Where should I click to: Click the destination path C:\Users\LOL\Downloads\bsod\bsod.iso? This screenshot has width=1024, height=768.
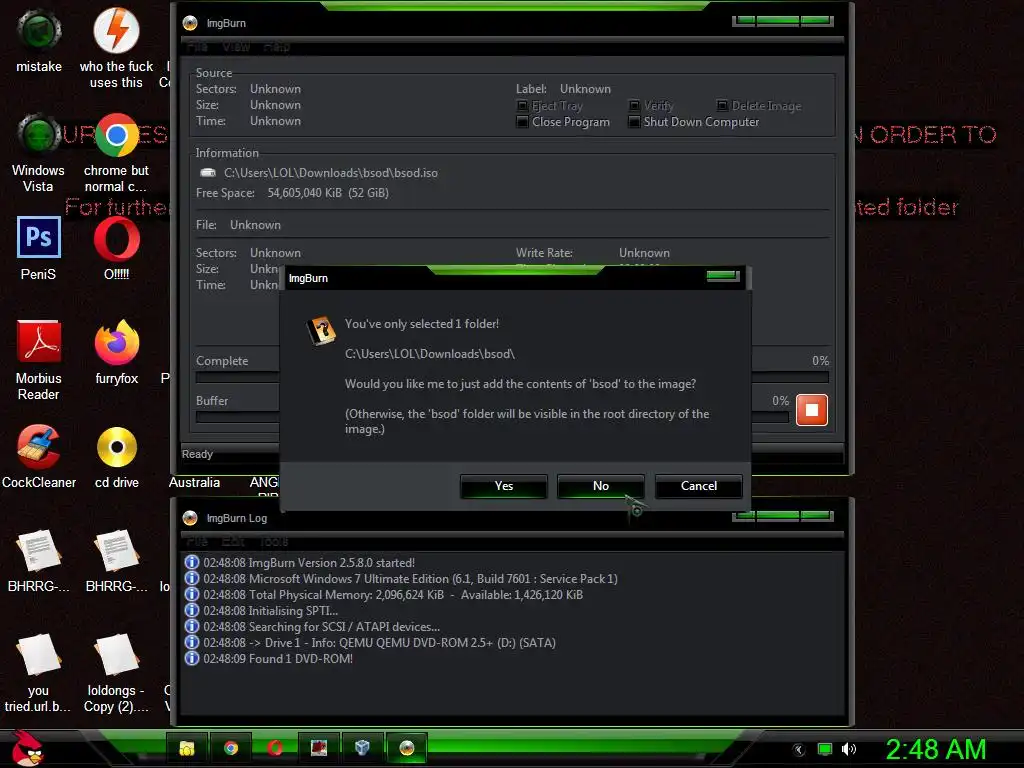[x=330, y=173]
